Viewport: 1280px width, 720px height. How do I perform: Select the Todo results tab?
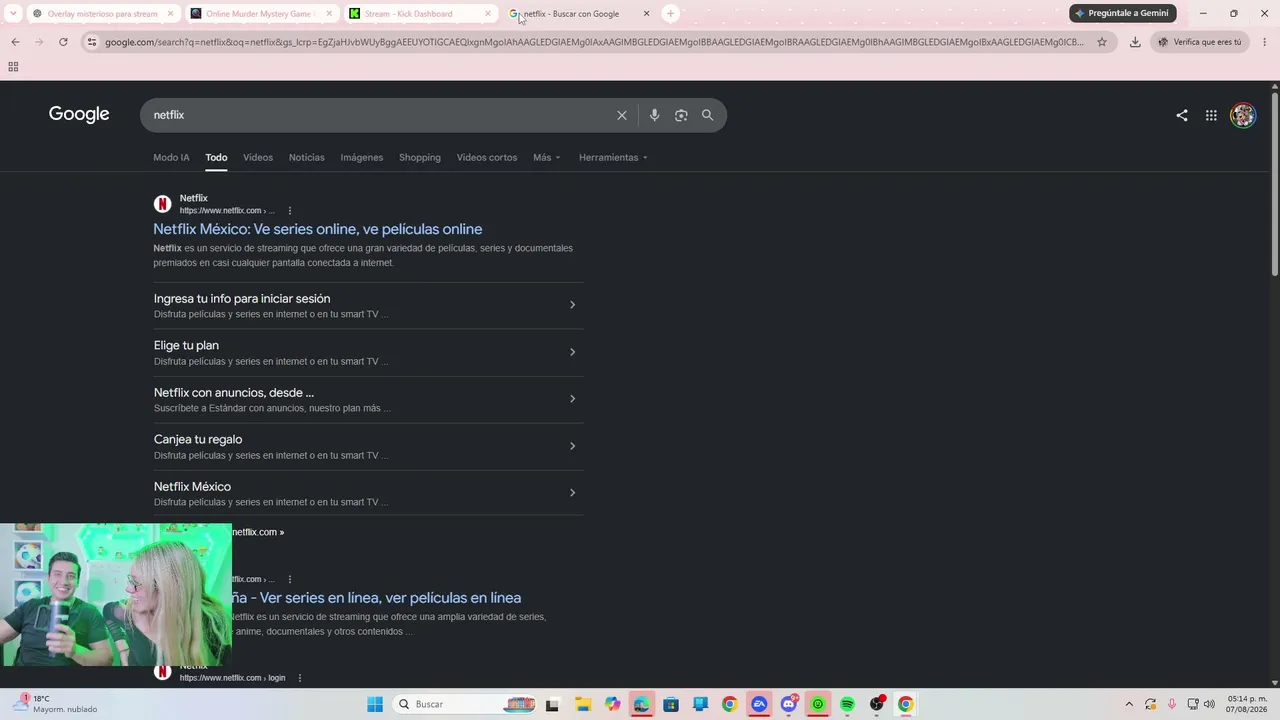click(x=216, y=157)
